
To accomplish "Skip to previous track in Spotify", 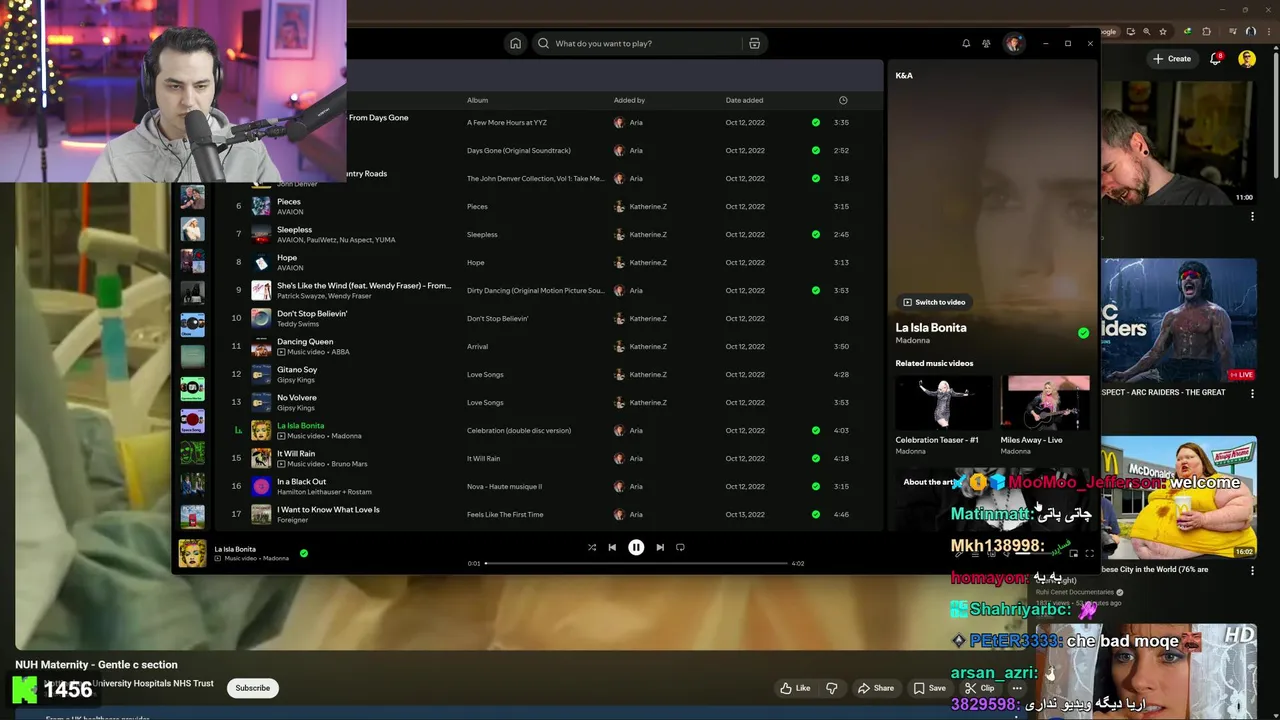I will click(x=612, y=547).
